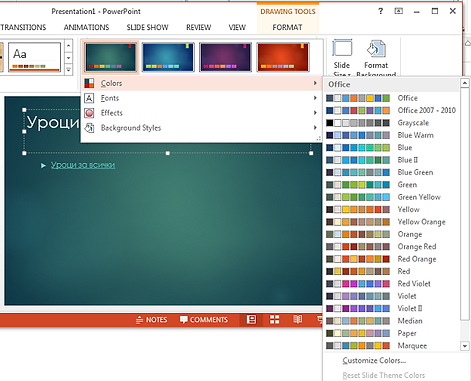This screenshot has width=471, height=381.
Task: Open the Colors submenu
Action: [202, 83]
